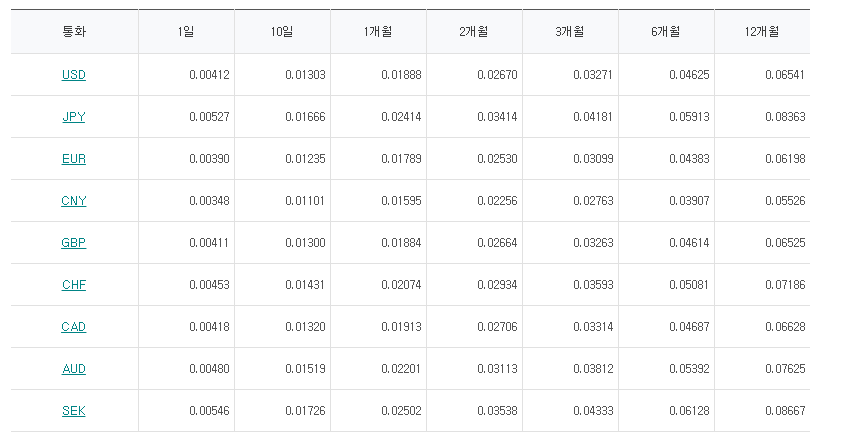Select AUD 12개월 value 0.07625
Image resolution: width=843 pixels, height=432 pixels.
tap(785, 369)
